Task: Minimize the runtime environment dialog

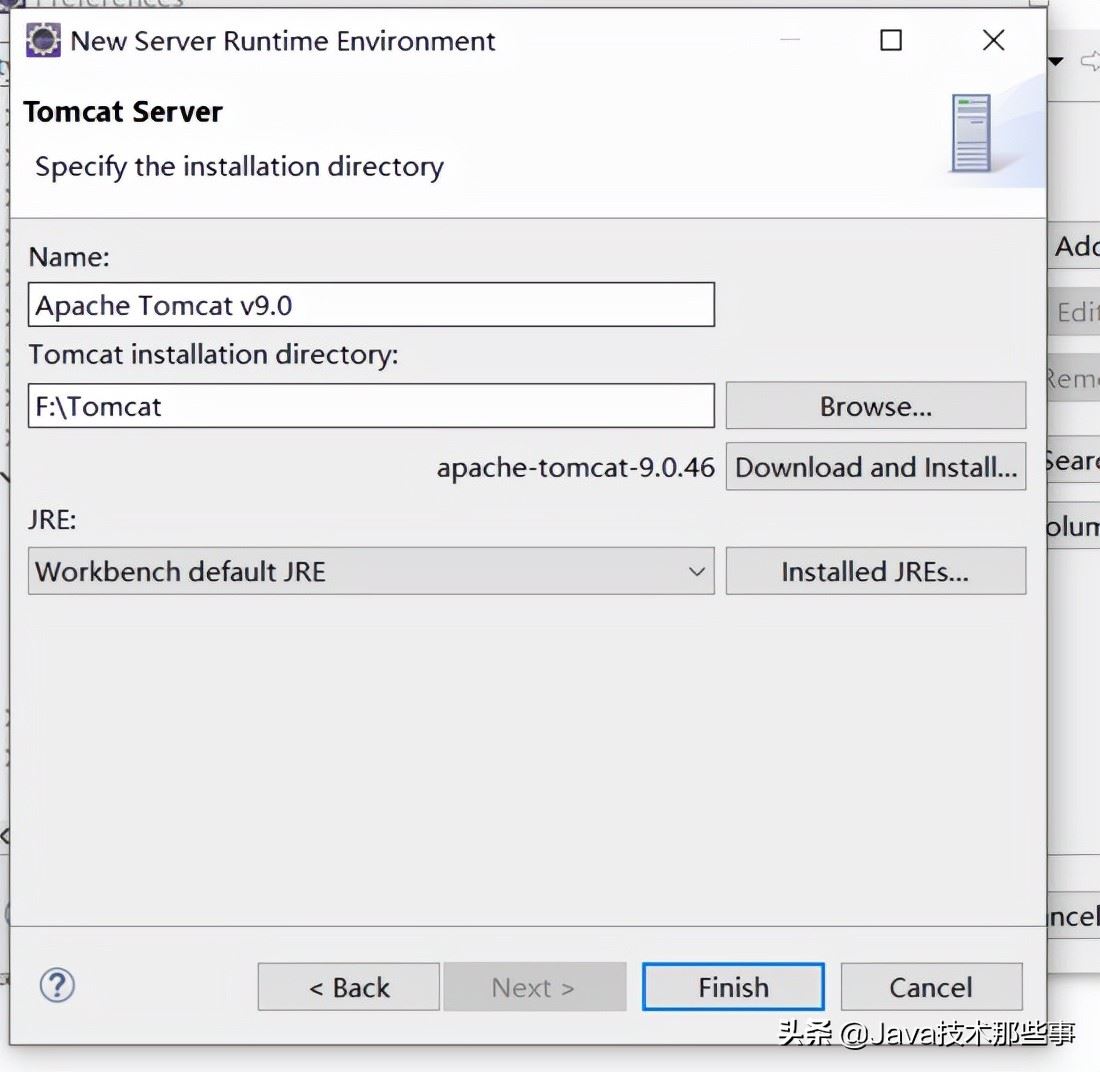Action: [x=790, y=40]
